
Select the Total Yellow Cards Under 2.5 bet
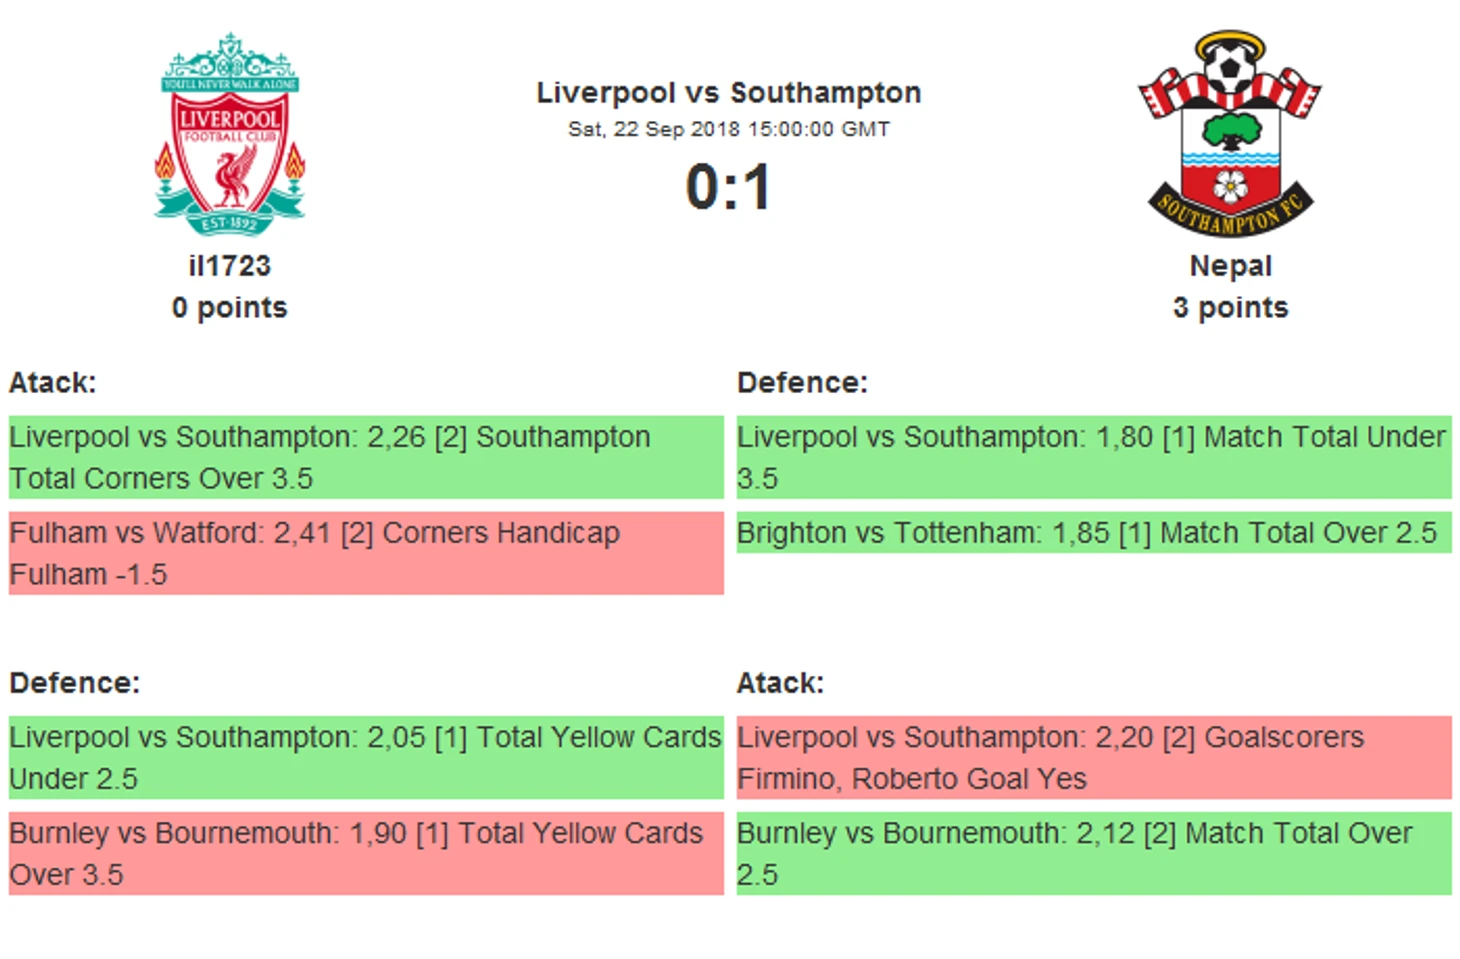coord(366,757)
